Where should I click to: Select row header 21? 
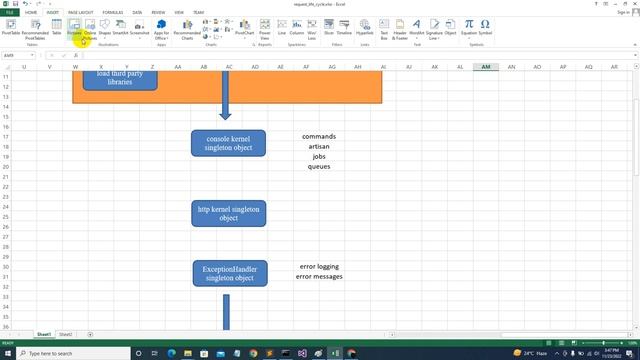[6, 177]
